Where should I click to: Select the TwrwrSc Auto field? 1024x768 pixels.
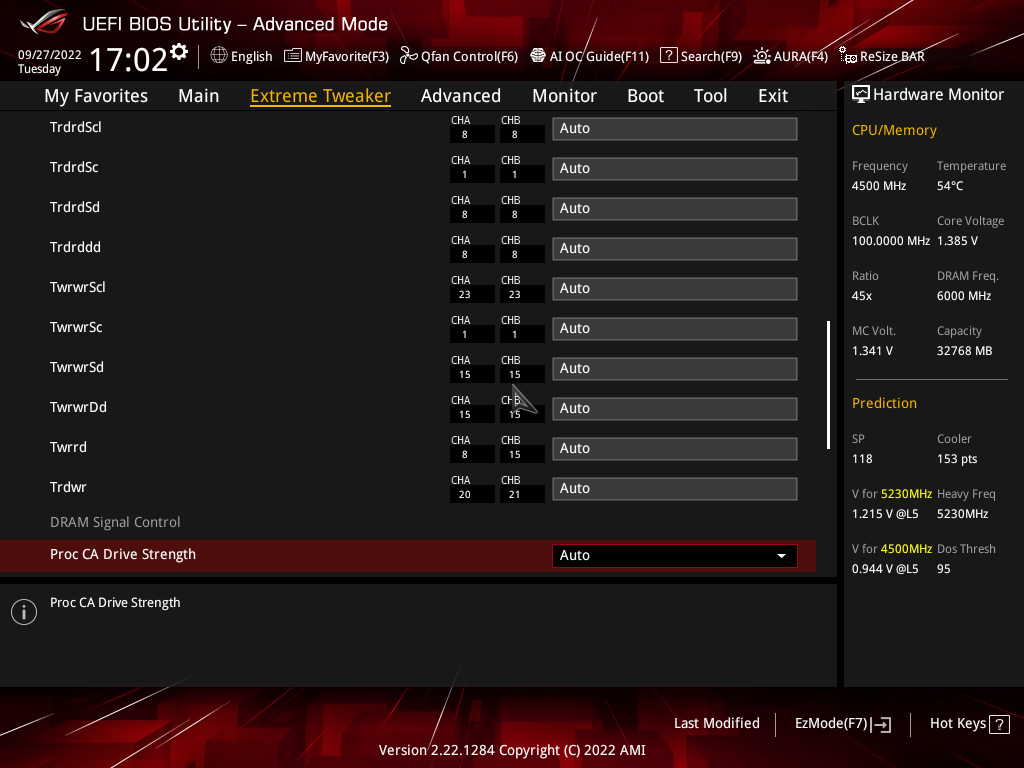(675, 328)
